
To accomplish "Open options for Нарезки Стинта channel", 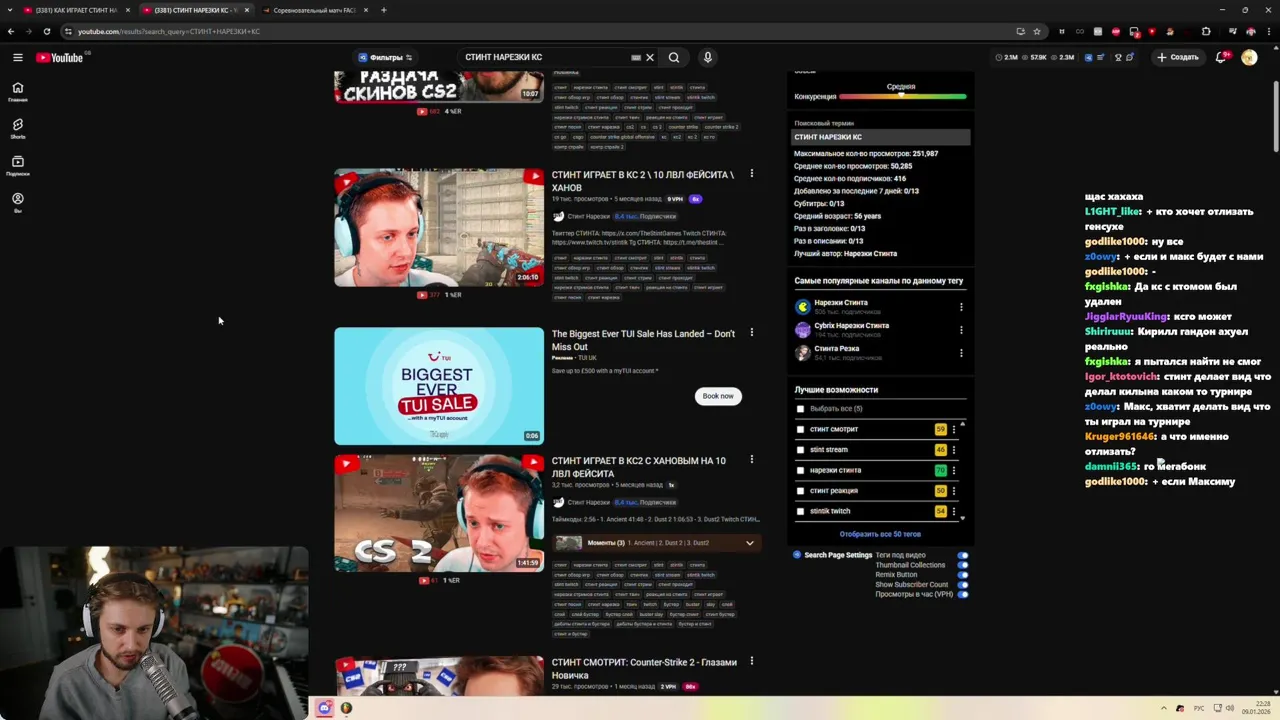I will tap(961, 307).
